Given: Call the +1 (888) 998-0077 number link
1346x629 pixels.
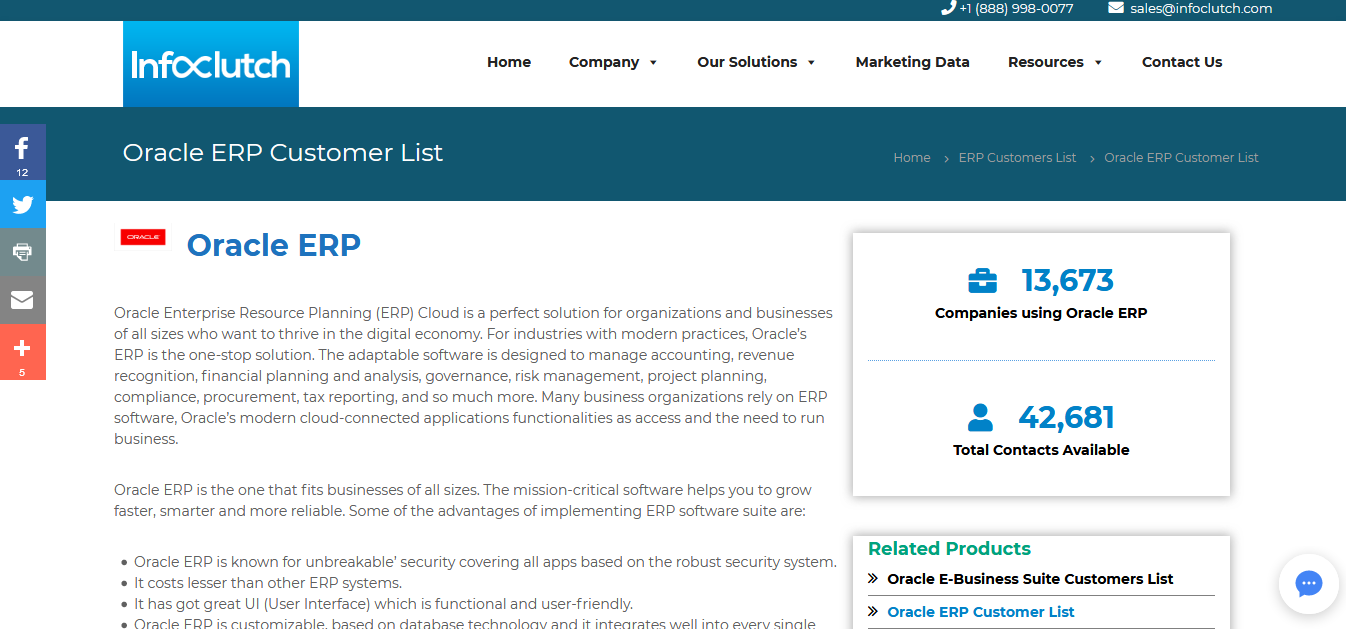Looking at the screenshot, I should click(x=1016, y=8).
